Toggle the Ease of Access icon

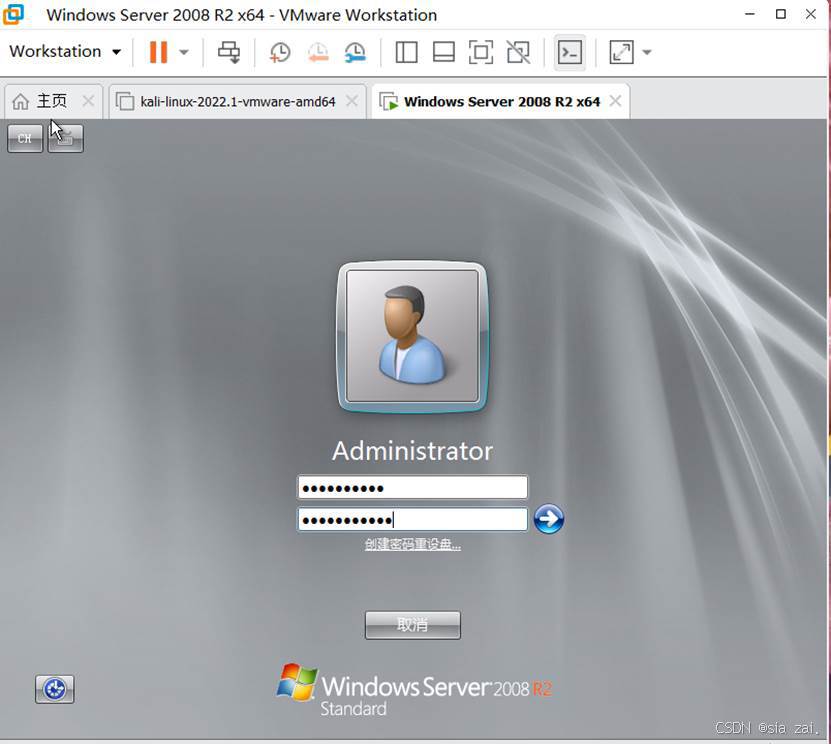pos(54,689)
